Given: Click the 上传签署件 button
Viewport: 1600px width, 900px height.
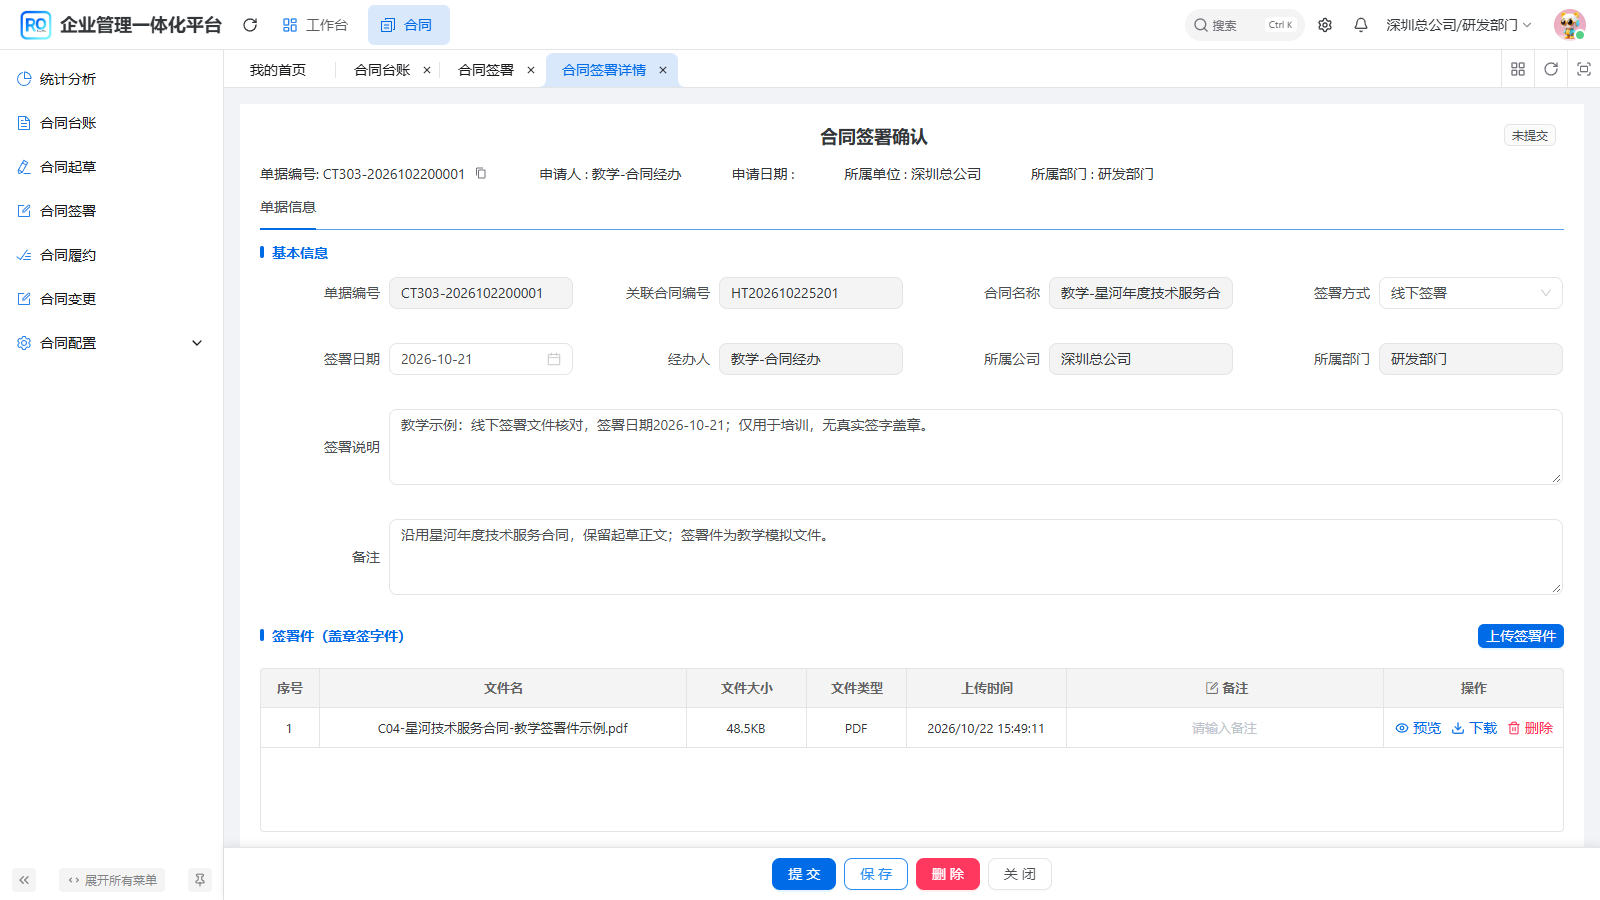Looking at the screenshot, I should (x=1521, y=636).
